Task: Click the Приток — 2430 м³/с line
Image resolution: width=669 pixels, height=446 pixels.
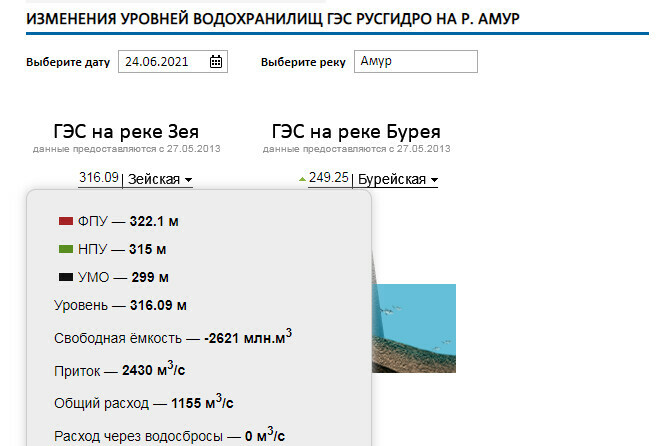Action: 119,370
